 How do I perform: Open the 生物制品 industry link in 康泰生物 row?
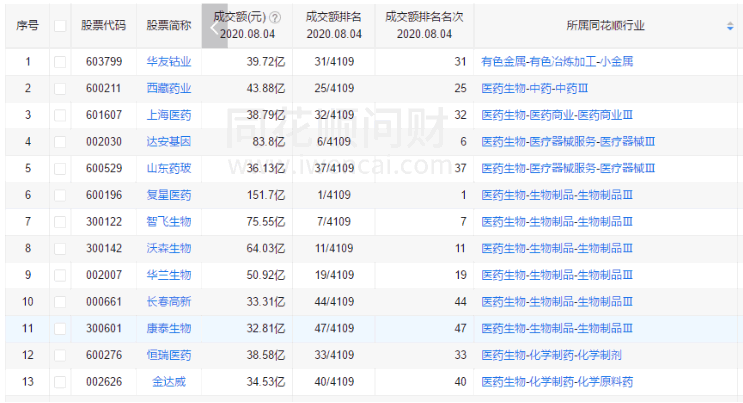(557, 329)
